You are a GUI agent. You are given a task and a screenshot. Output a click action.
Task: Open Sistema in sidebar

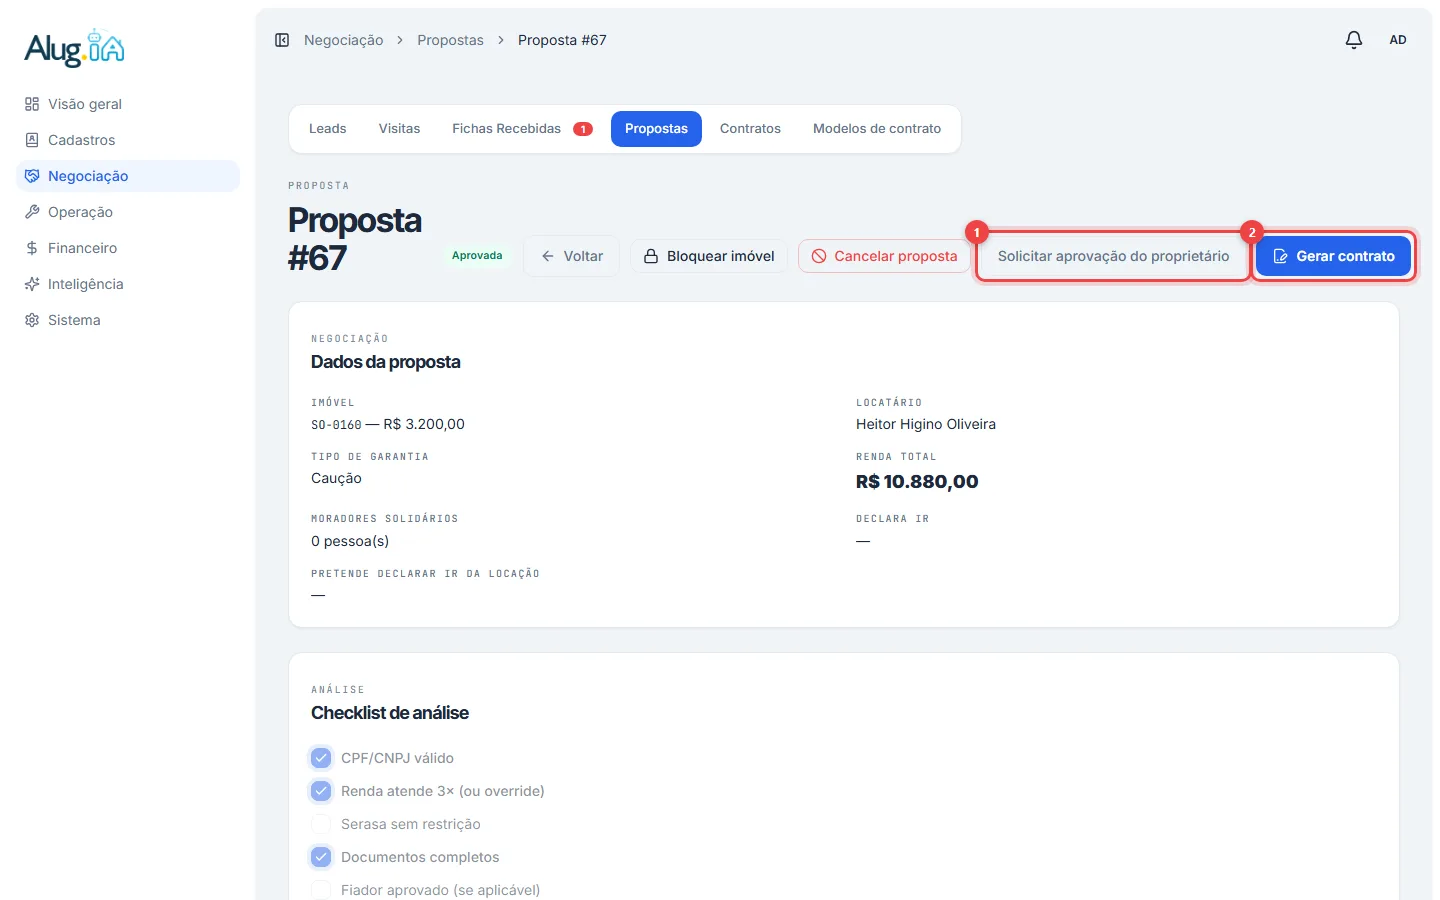[128, 320]
